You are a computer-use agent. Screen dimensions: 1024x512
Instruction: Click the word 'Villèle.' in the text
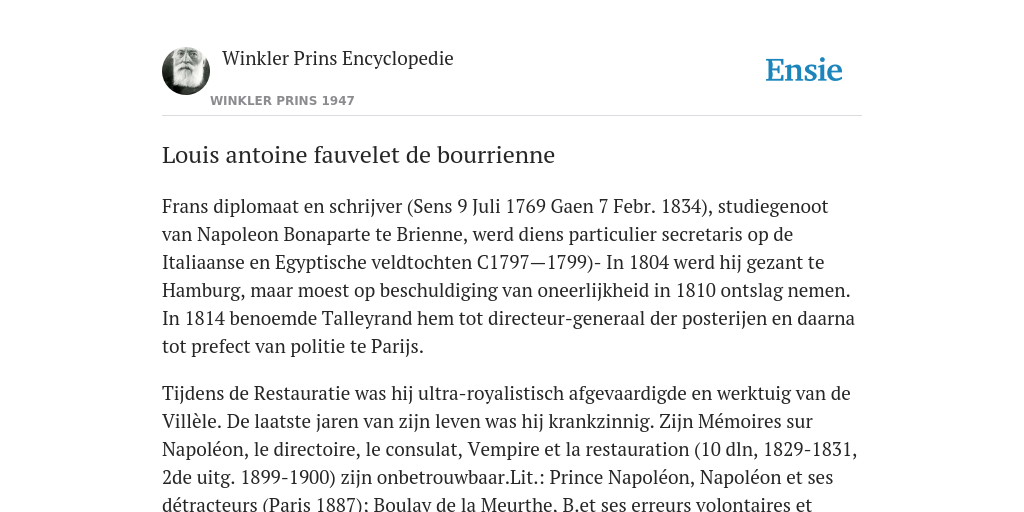[x=191, y=422]
